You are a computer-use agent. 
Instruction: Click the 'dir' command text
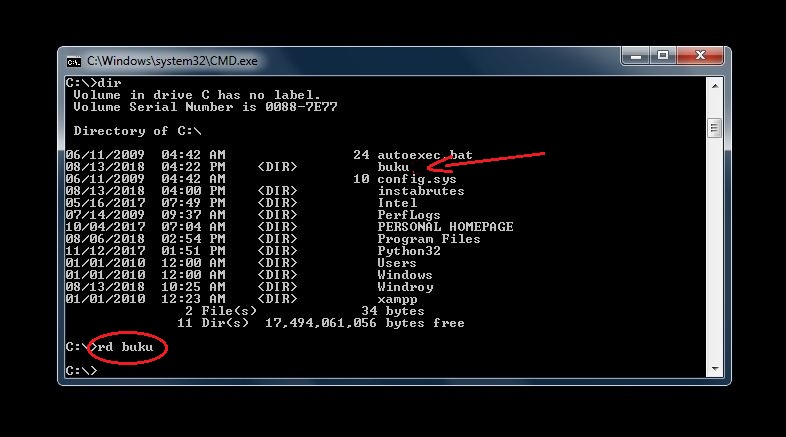(109, 83)
